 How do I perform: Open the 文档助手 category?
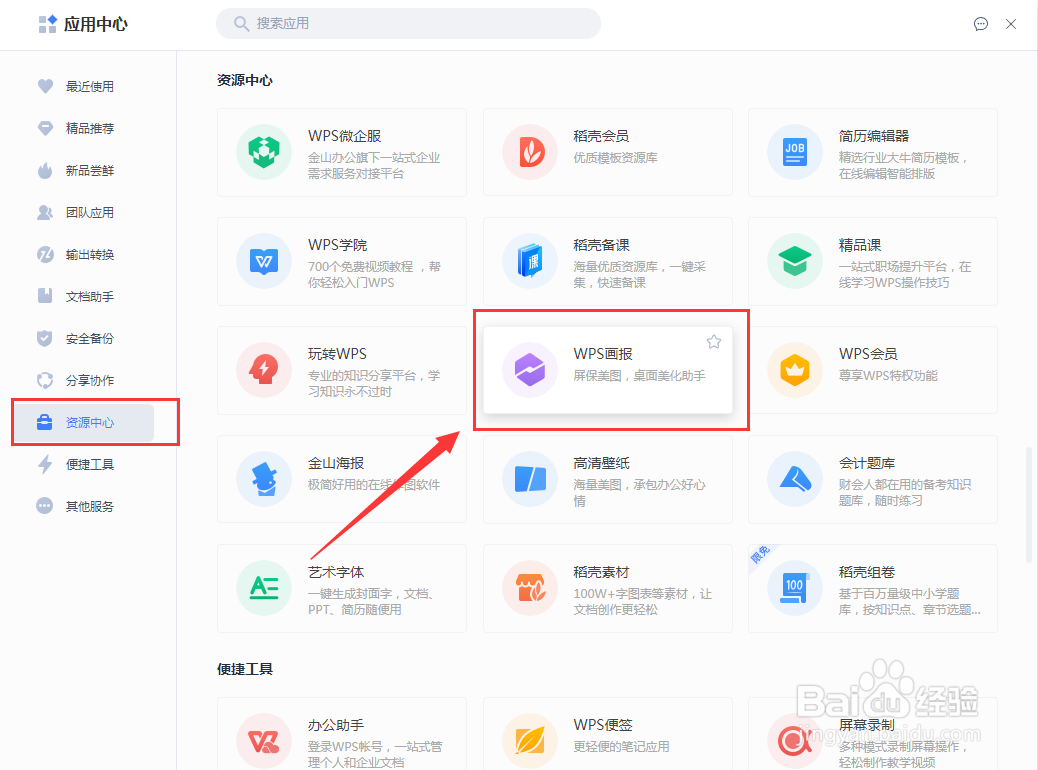(x=89, y=297)
